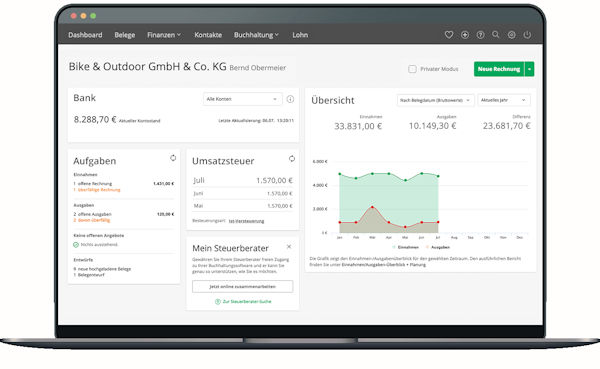Click the plus circle icon in navbar
600x369 pixels.
pyautogui.click(x=465, y=35)
